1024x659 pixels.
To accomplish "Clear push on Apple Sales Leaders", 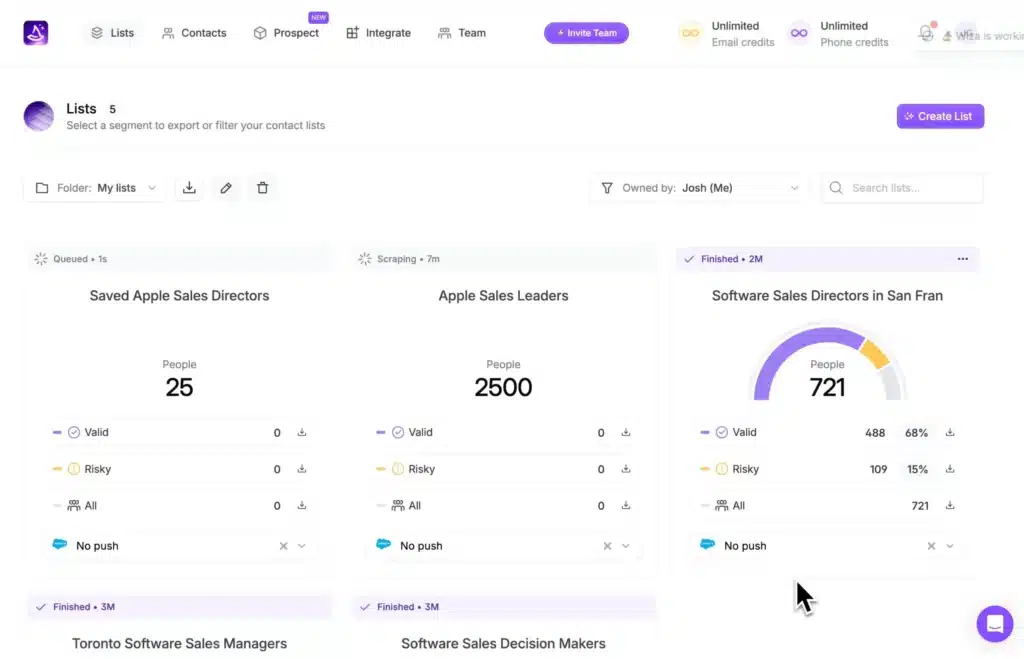I will [607, 546].
